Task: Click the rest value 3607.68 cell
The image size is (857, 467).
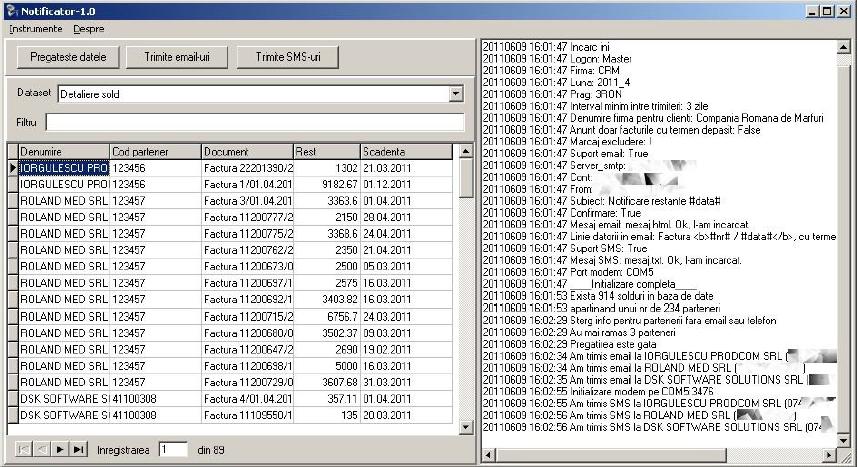Action: click(x=327, y=382)
